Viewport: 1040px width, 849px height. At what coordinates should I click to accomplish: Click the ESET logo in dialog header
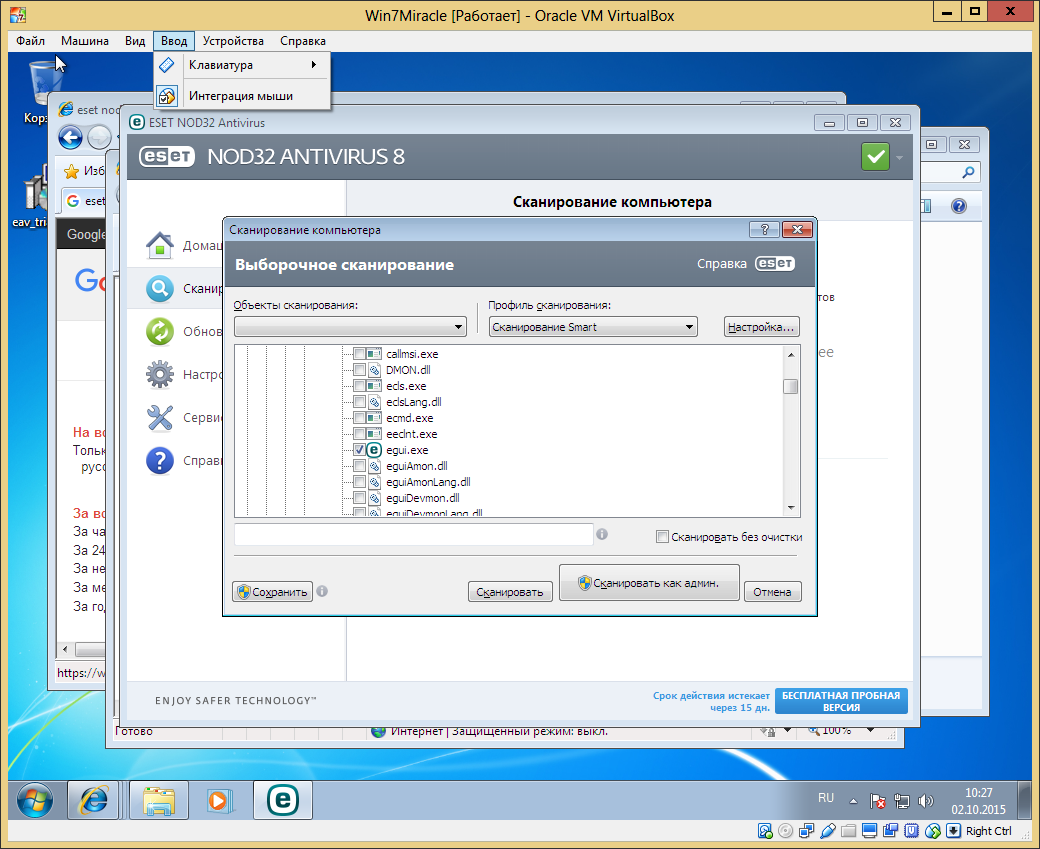coord(775,263)
